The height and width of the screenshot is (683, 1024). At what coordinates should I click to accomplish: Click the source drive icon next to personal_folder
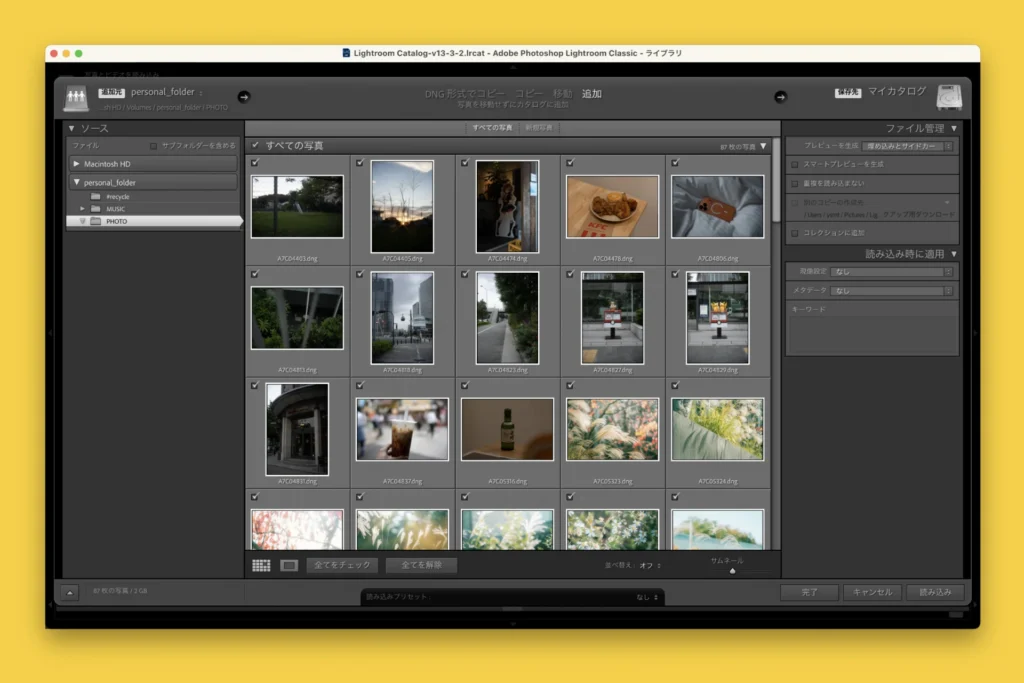[76, 97]
